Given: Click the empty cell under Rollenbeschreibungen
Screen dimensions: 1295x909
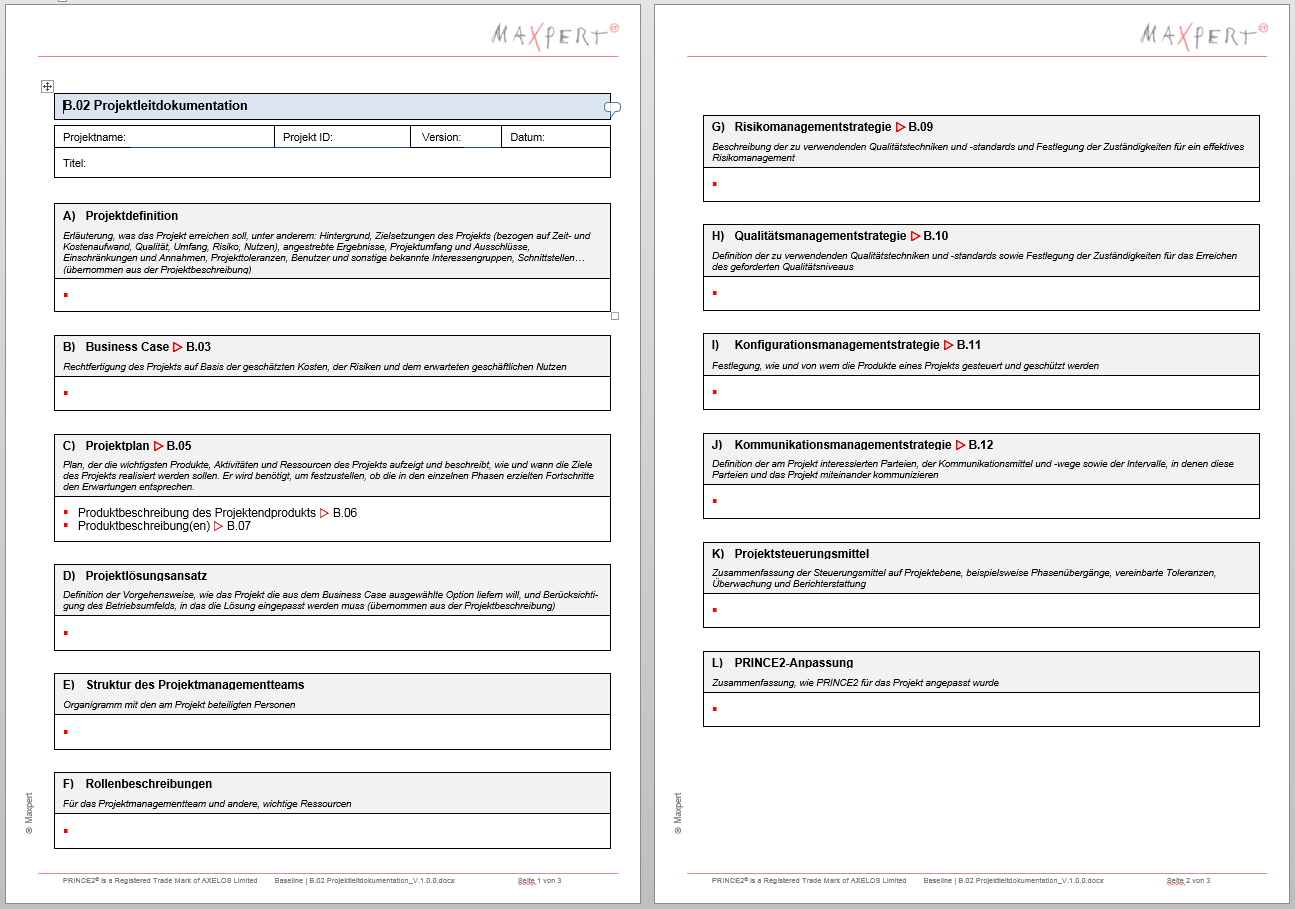Looking at the screenshot, I should (331, 831).
